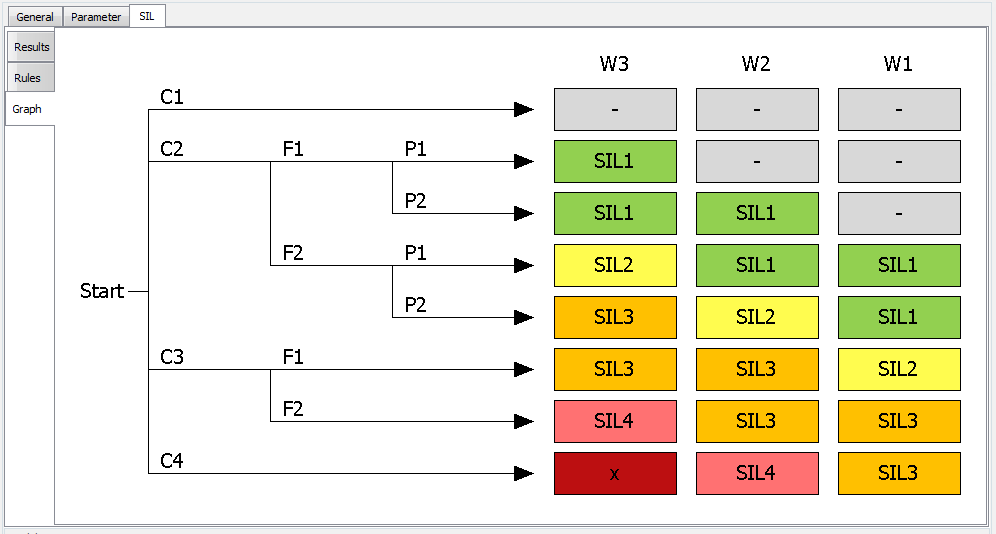Select the SIL4 cell under W2
996x534 pixels.
(757, 473)
